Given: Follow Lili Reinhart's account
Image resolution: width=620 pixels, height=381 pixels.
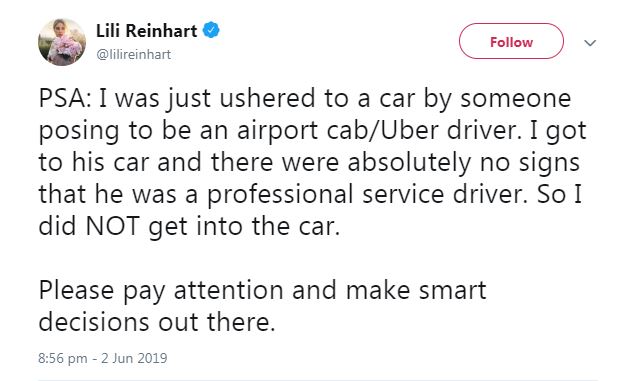Looking at the screenshot, I should 511,41.
